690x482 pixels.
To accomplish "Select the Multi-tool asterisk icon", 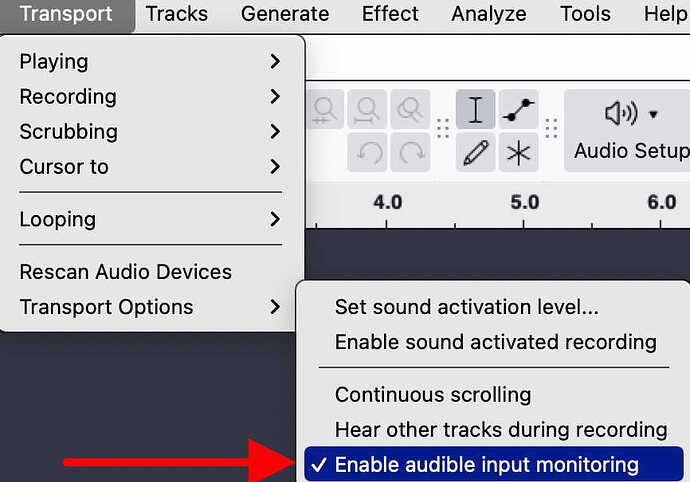I will coord(518,152).
